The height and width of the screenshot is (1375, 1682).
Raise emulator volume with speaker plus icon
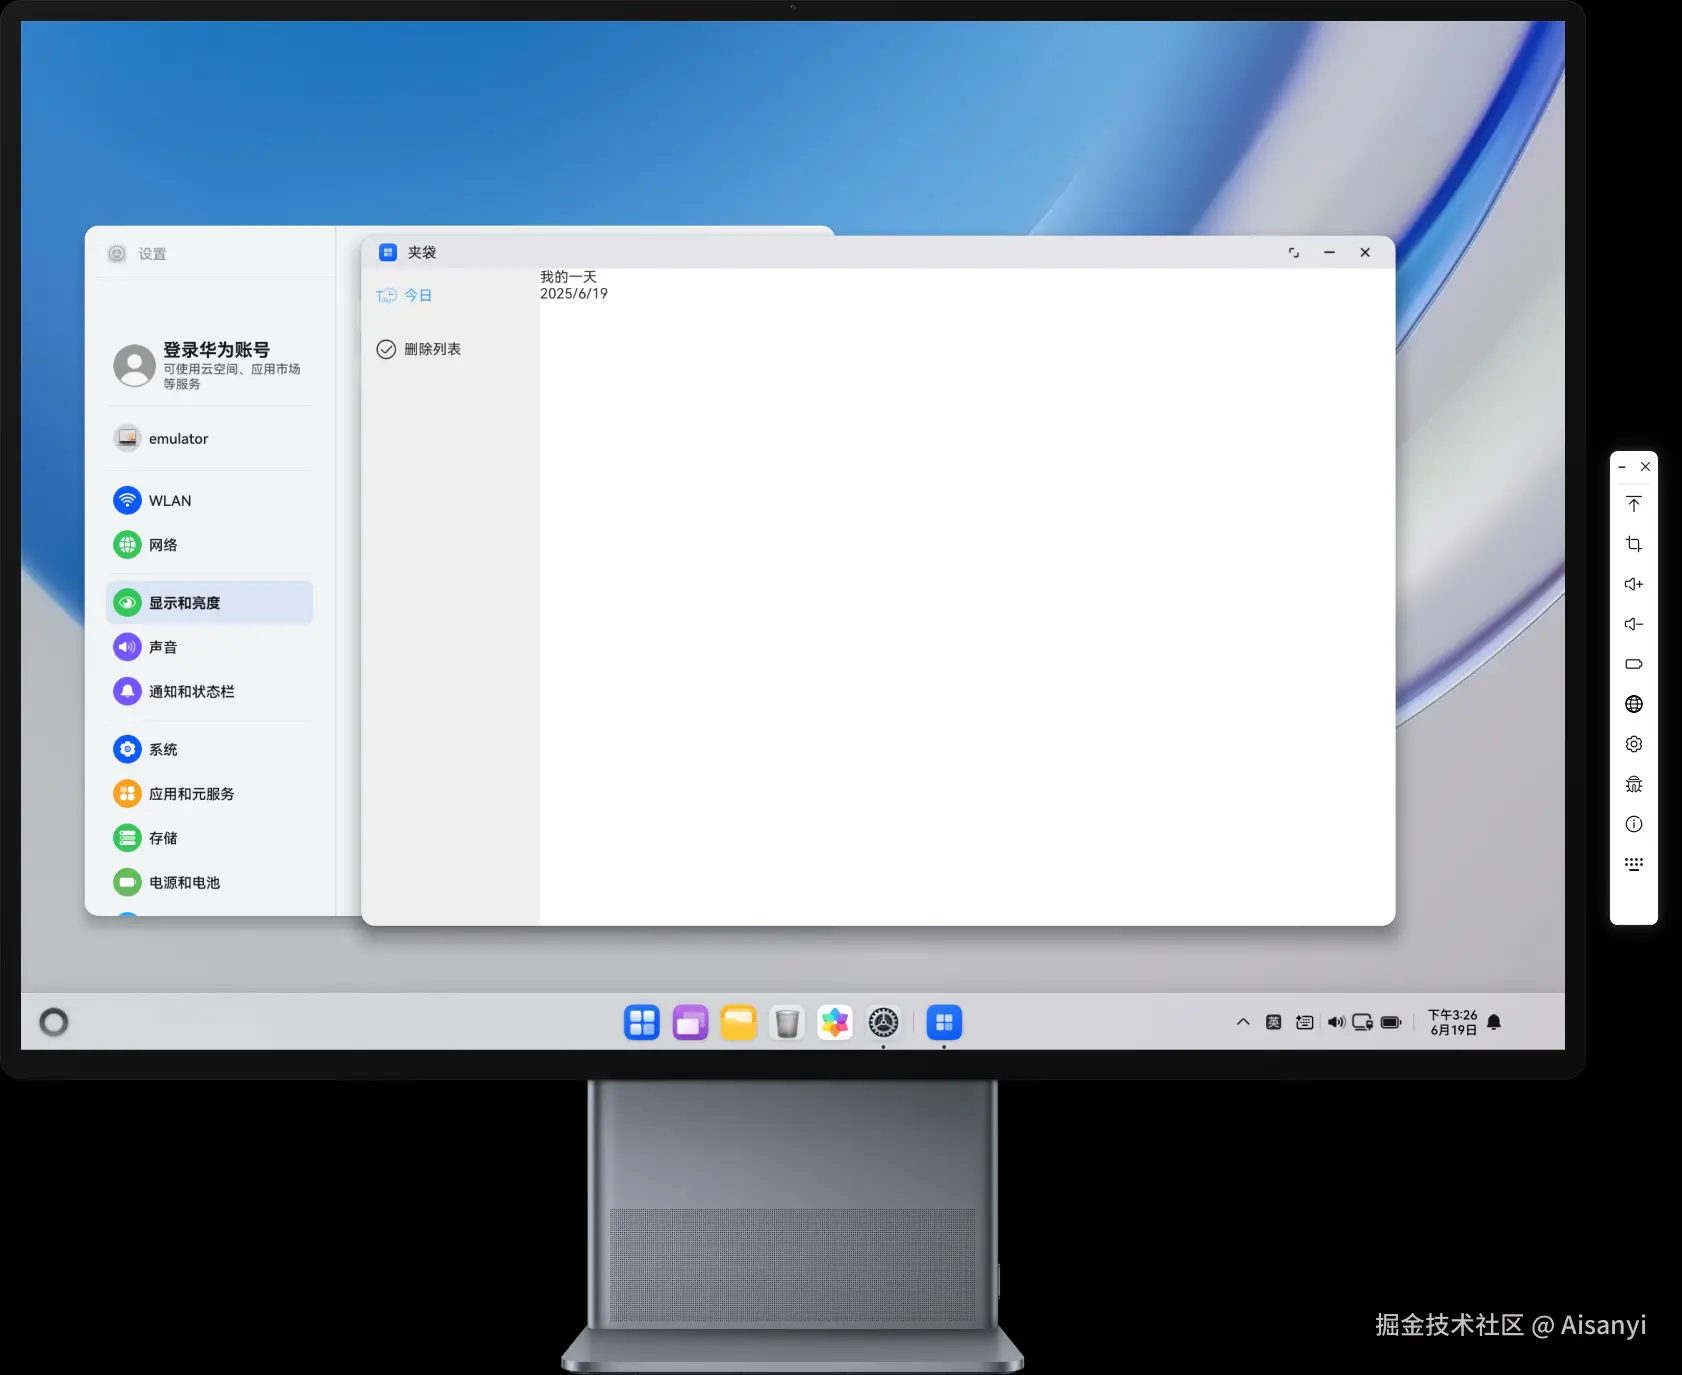point(1634,584)
